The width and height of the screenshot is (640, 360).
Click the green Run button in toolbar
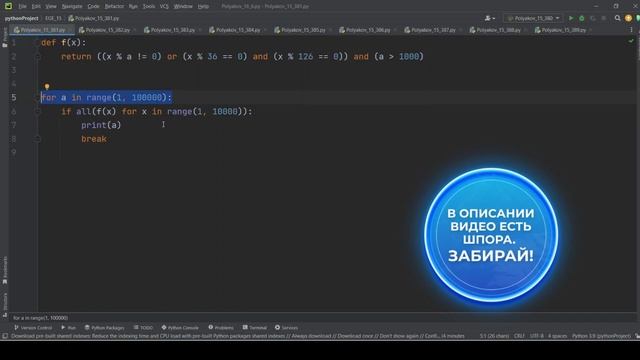[571, 18]
